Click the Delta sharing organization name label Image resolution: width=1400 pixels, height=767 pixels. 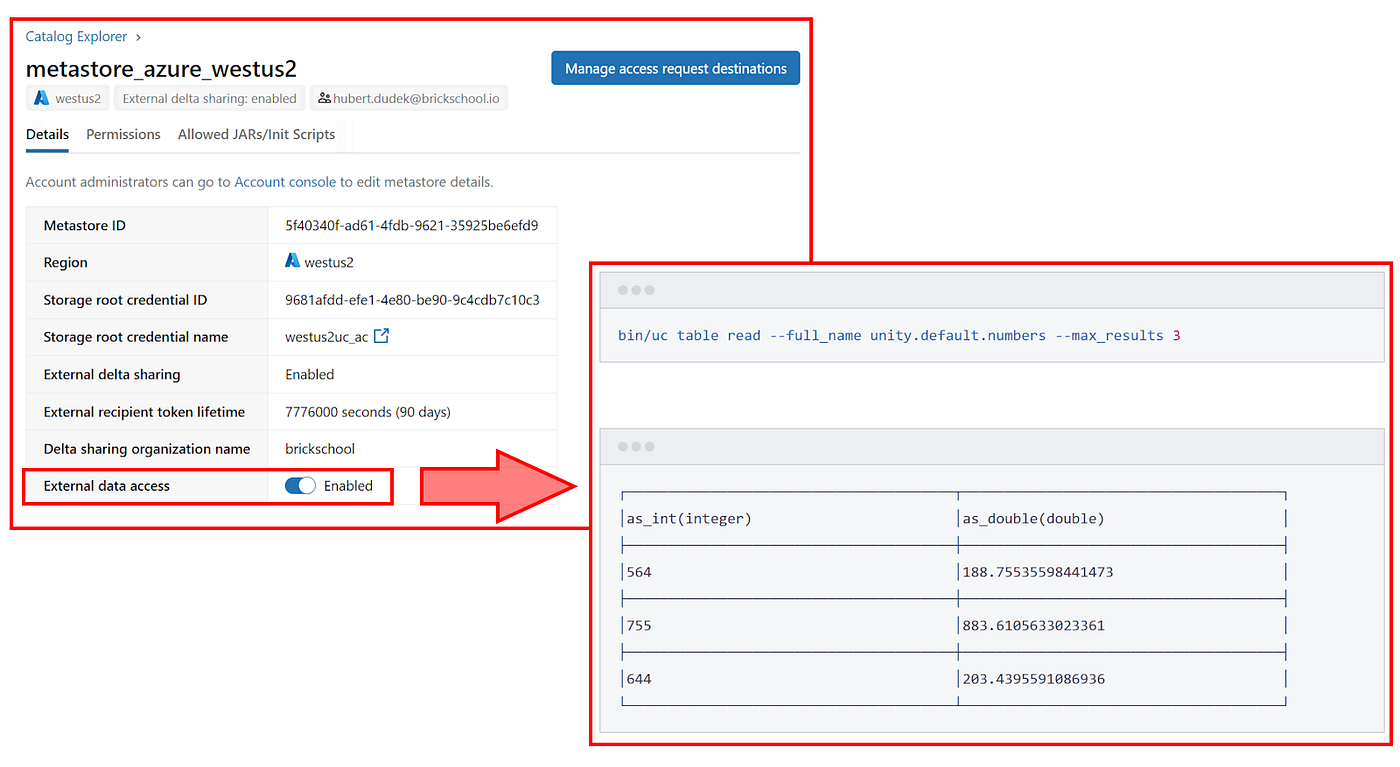click(147, 449)
